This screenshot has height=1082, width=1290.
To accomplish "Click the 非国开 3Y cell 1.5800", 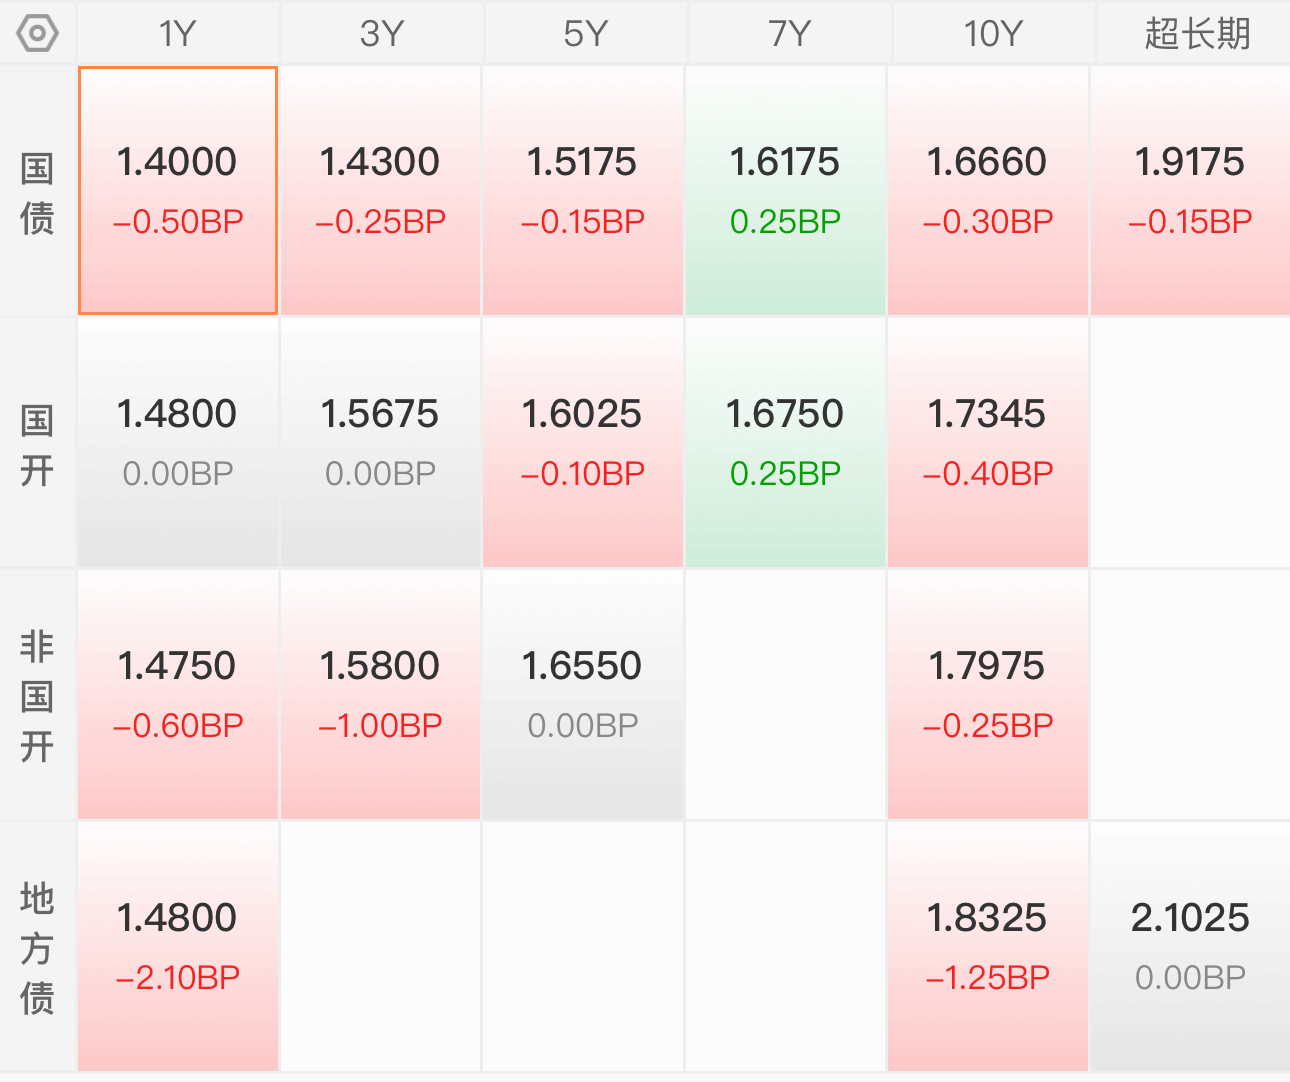I will (x=380, y=695).
